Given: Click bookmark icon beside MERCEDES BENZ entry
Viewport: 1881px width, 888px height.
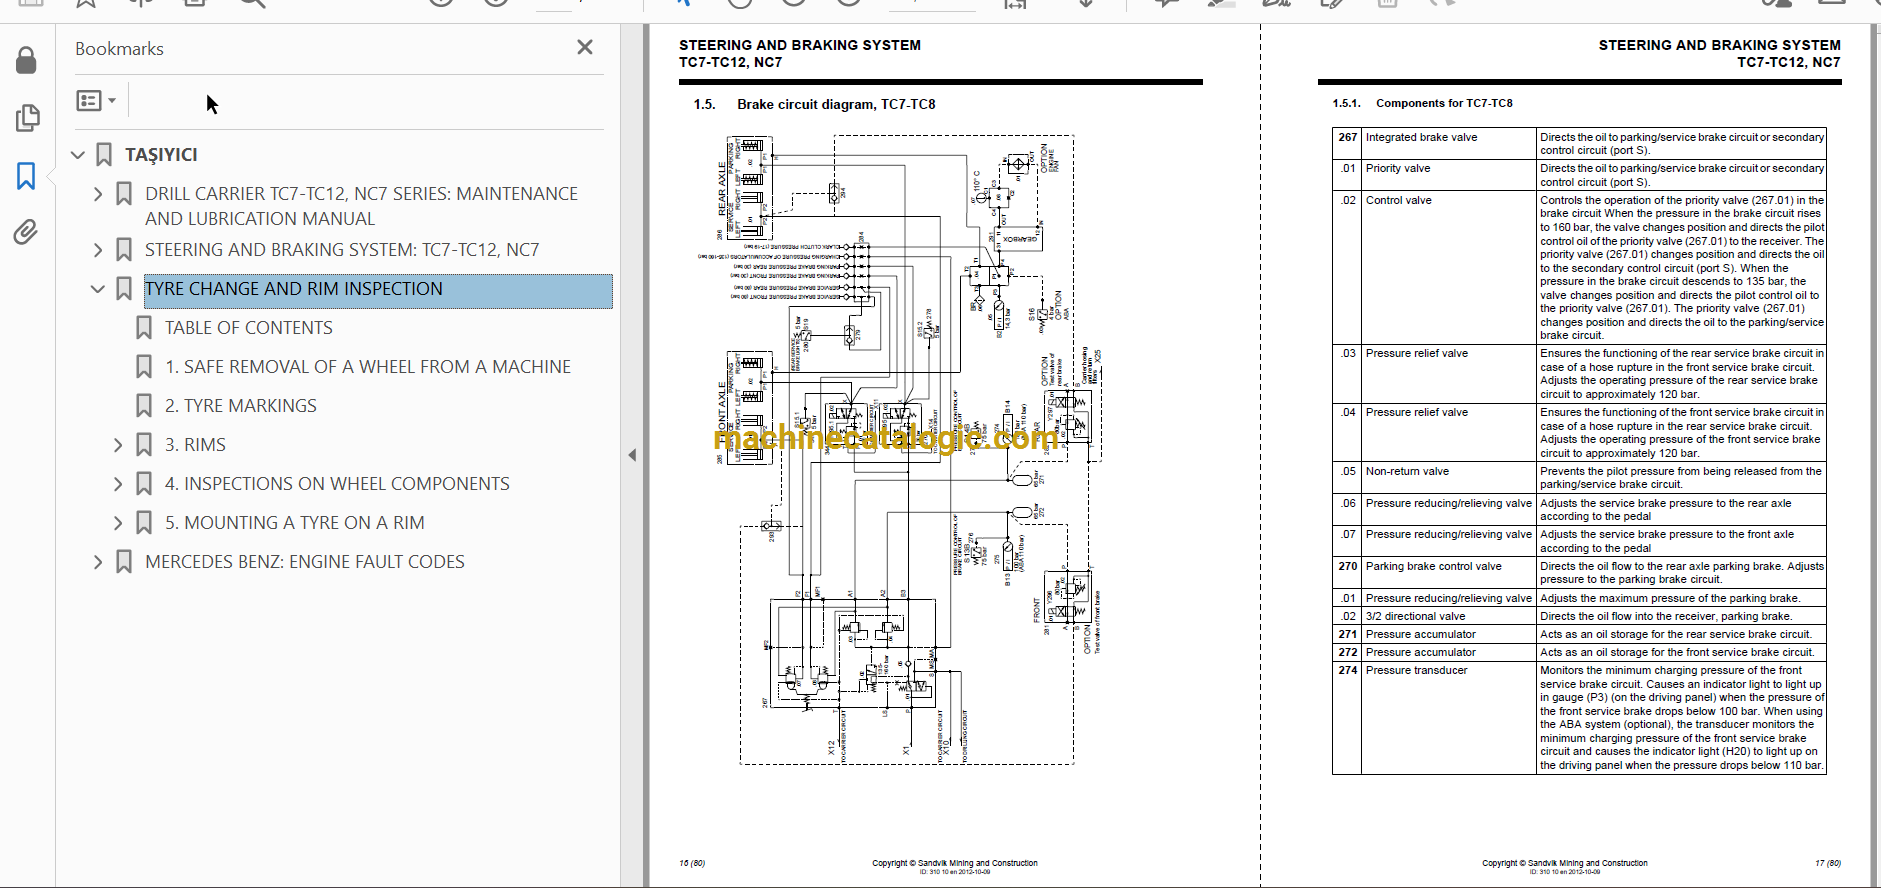Looking at the screenshot, I should pos(124,562).
